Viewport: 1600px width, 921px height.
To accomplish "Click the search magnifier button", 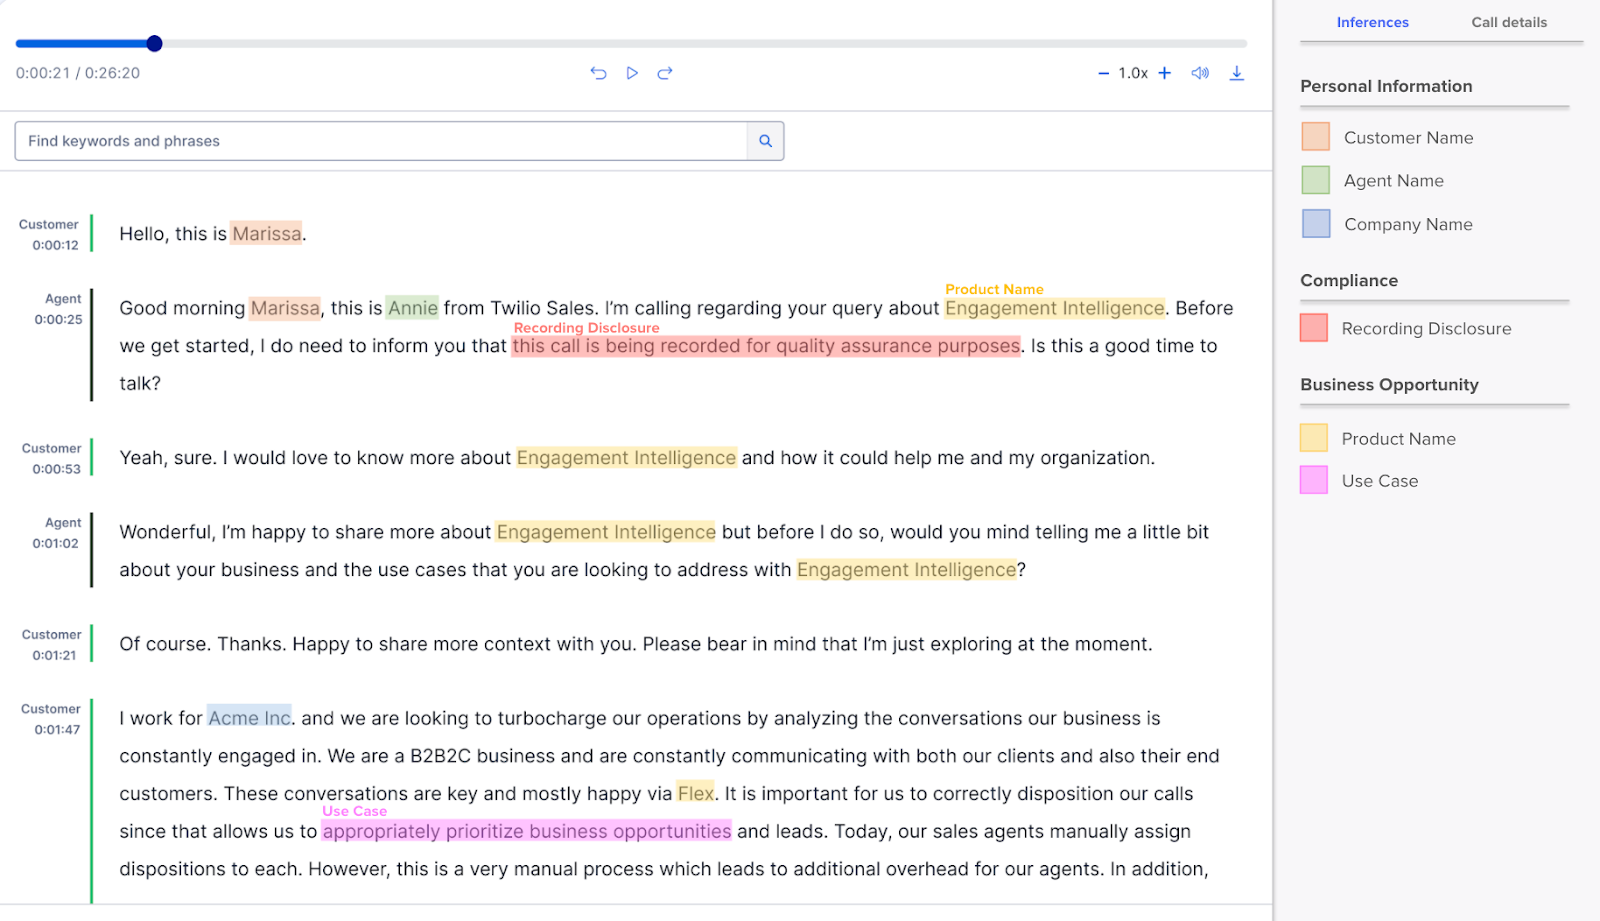I will [x=765, y=141].
